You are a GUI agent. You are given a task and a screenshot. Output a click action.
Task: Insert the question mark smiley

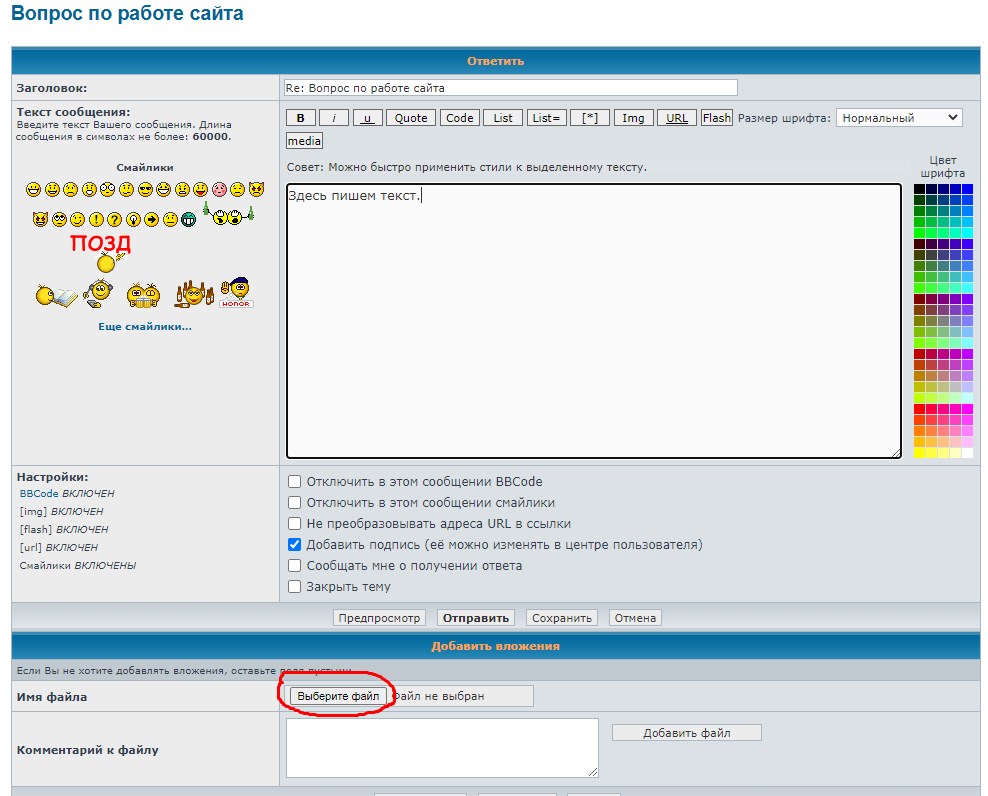[x=114, y=219]
